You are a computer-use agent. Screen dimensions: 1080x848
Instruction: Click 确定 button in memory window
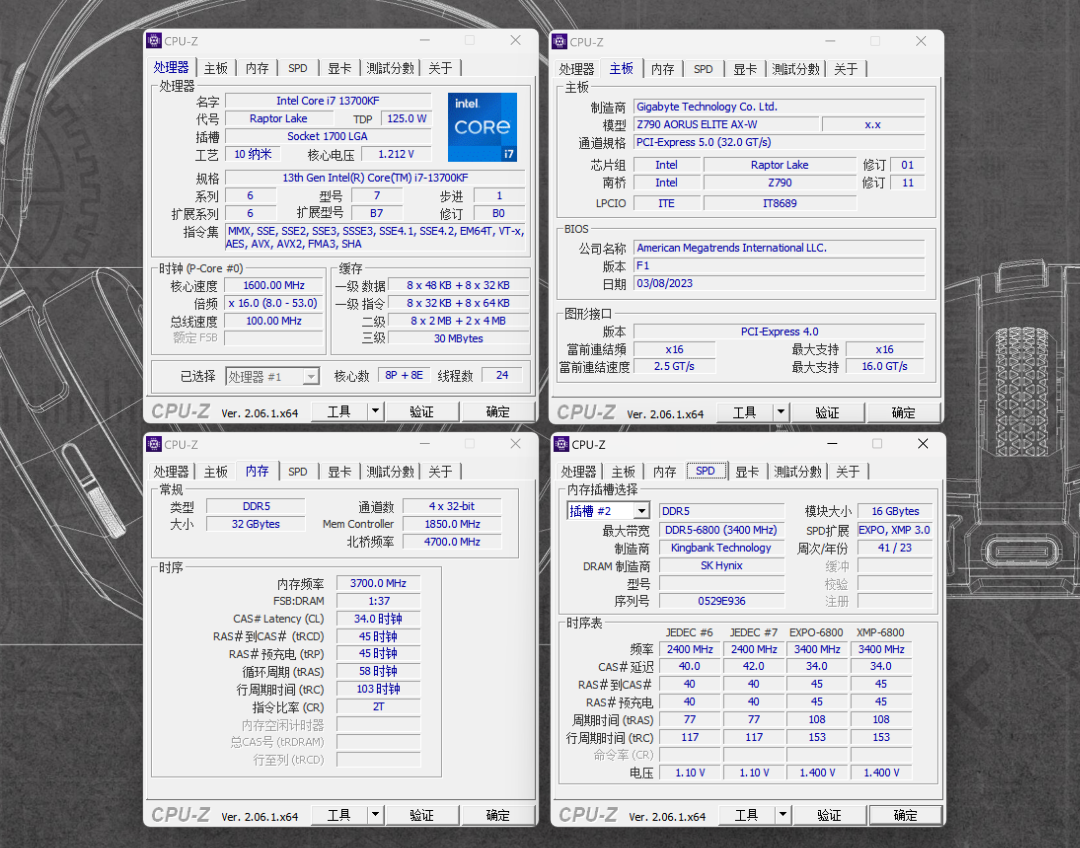497,815
